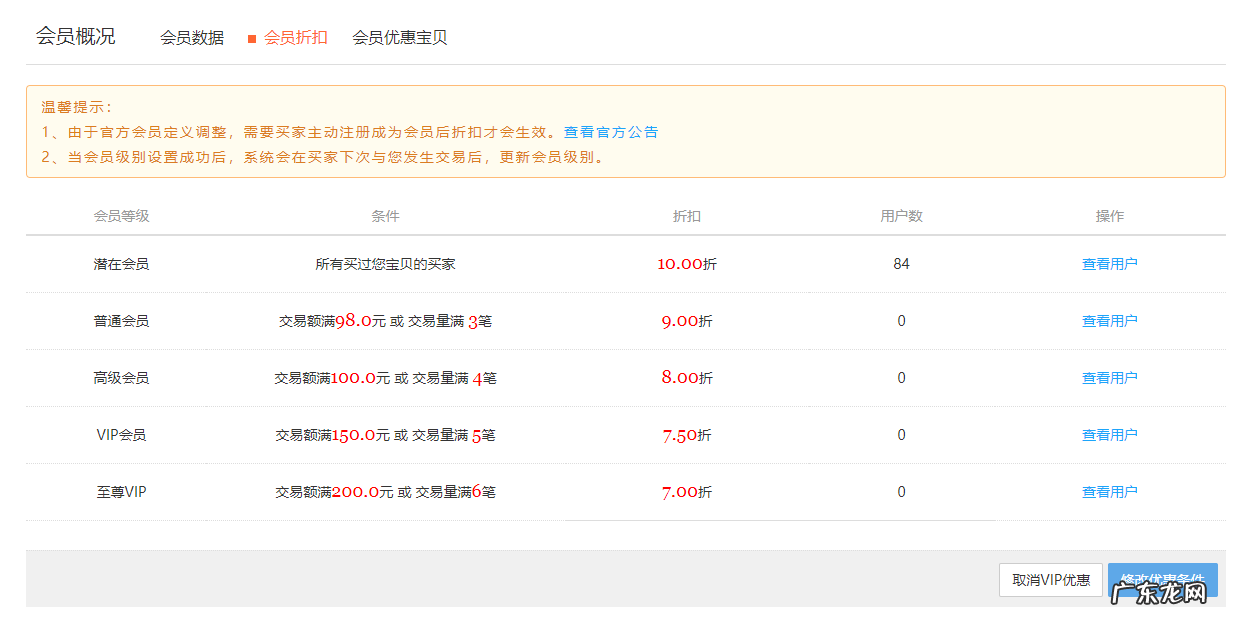The image size is (1245, 622).
Task: Click 查看用户 for VIP会员 row
Action: pos(1109,434)
